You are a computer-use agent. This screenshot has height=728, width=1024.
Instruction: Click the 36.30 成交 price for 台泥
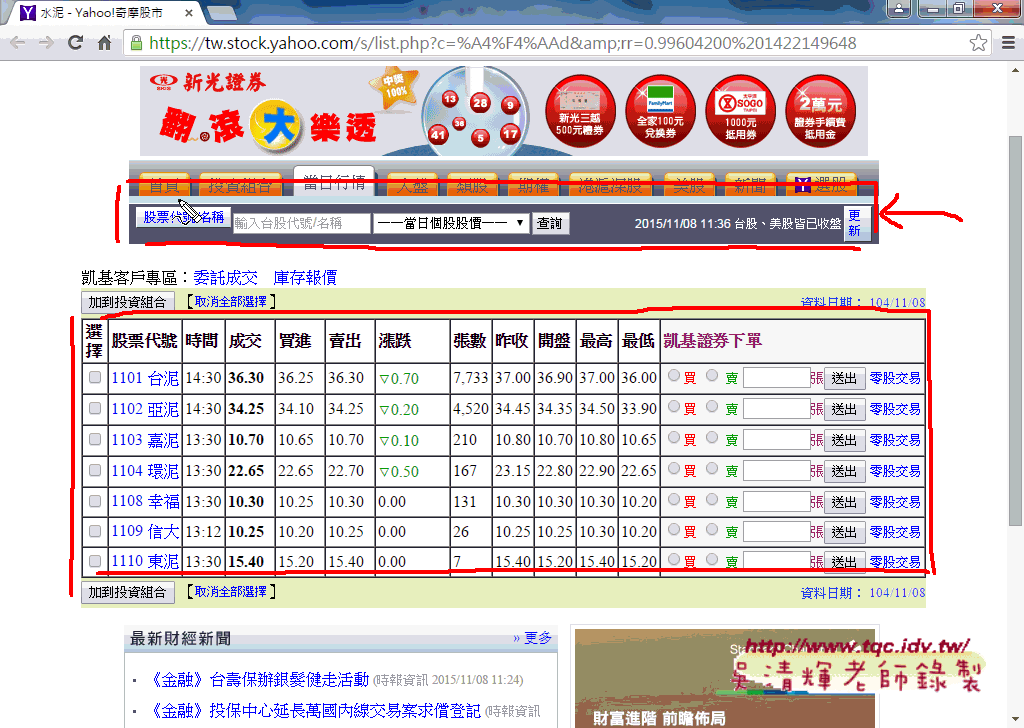(246, 378)
